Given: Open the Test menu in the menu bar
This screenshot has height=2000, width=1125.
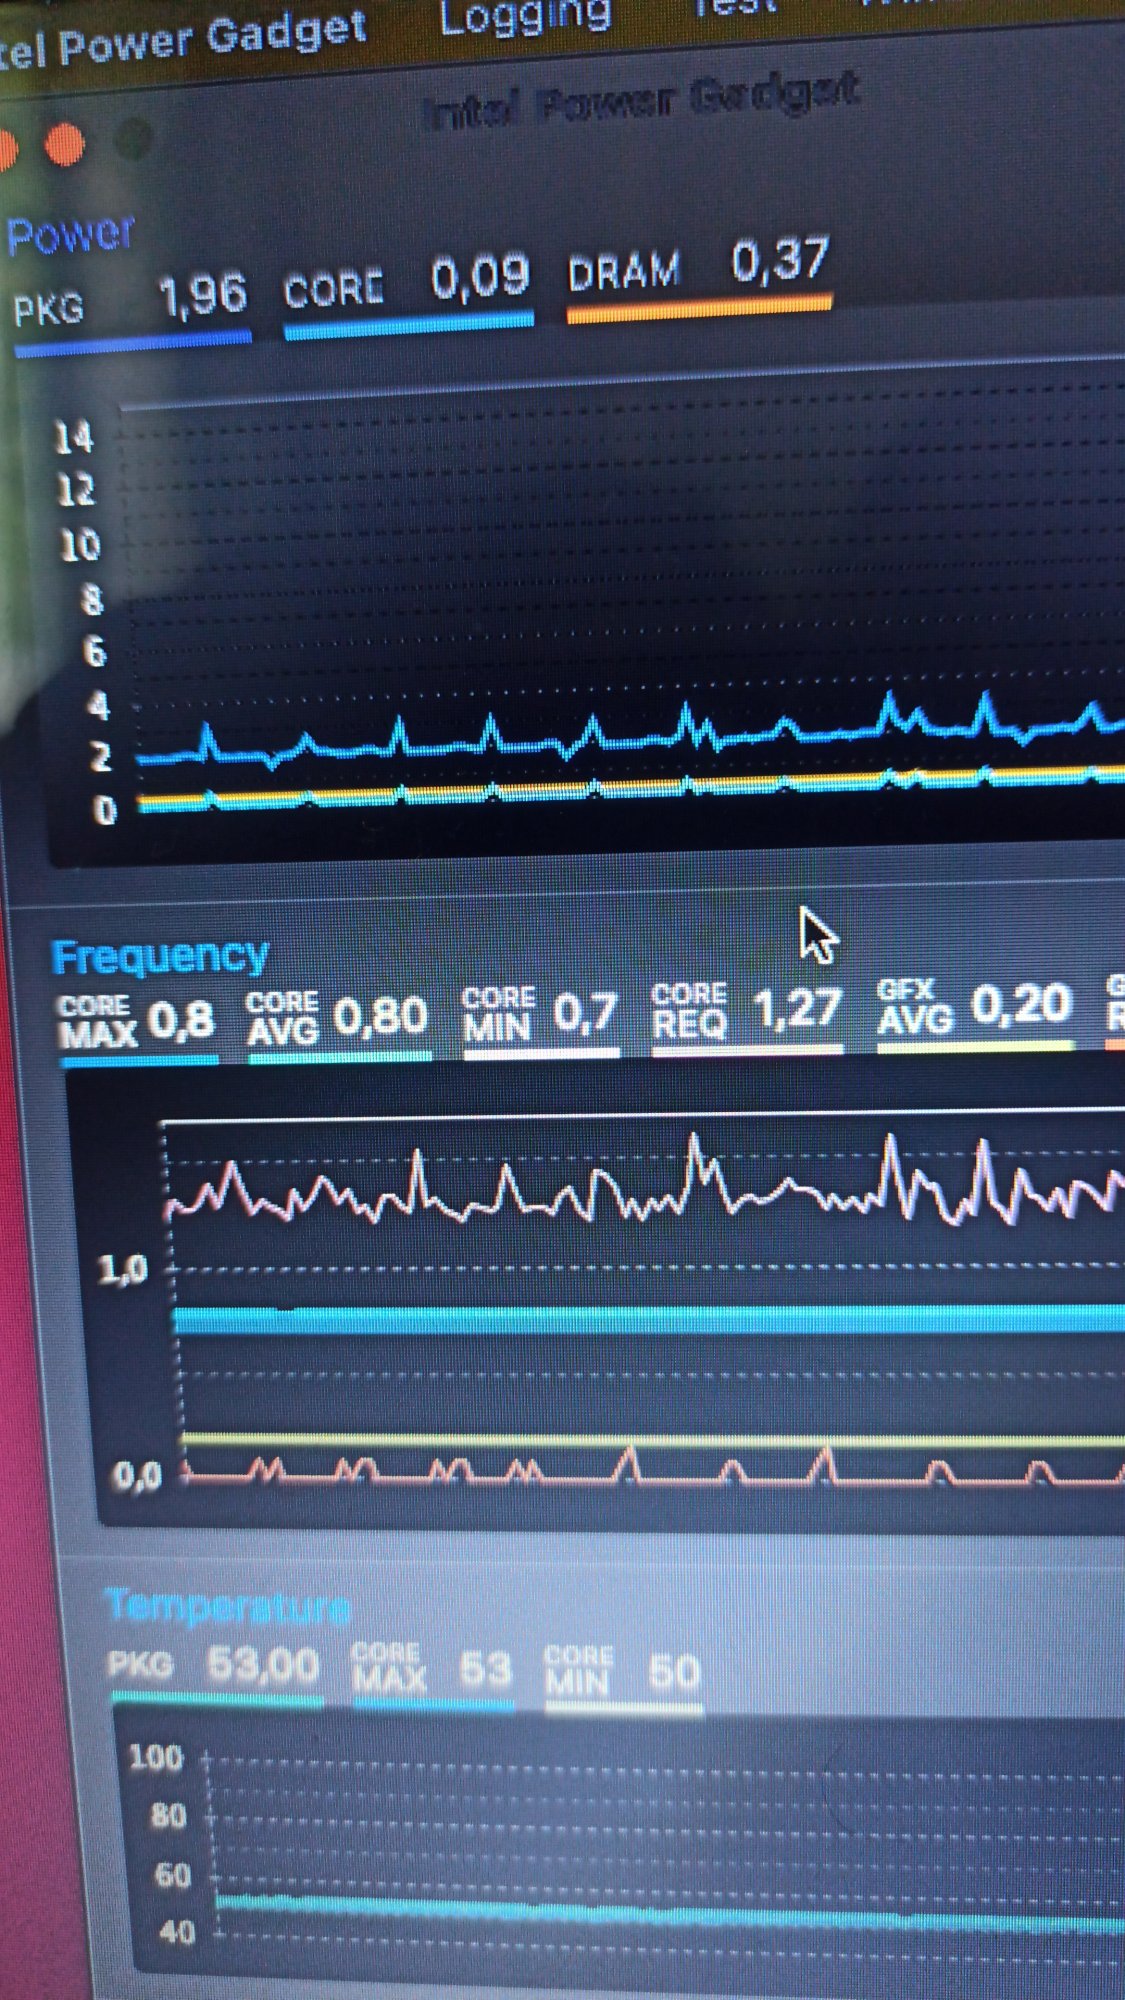Looking at the screenshot, I should (x=735, y=8).
